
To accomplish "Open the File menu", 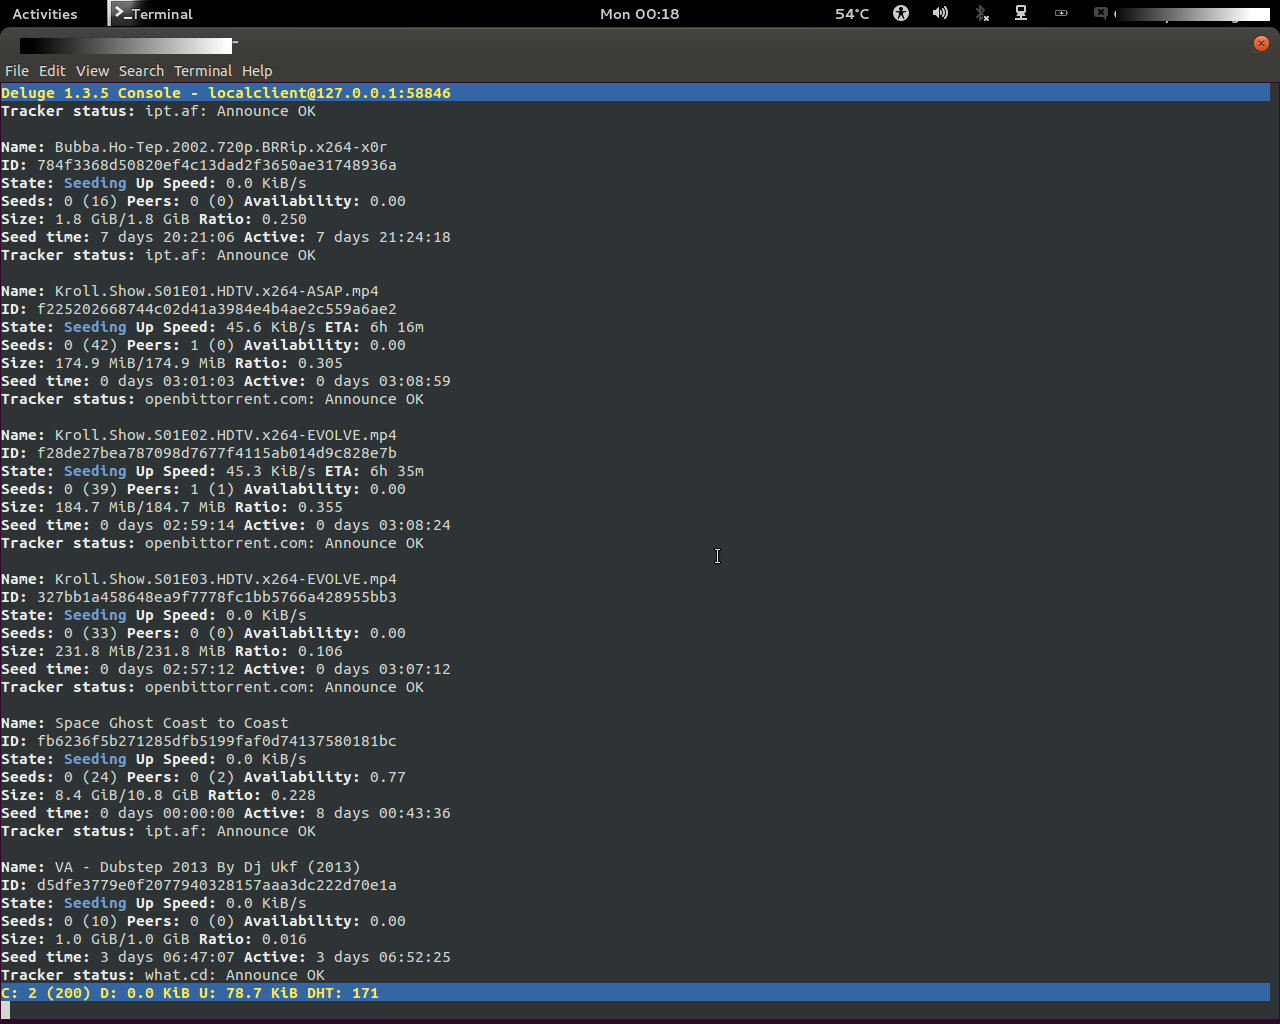I will (x=17, y=71).
